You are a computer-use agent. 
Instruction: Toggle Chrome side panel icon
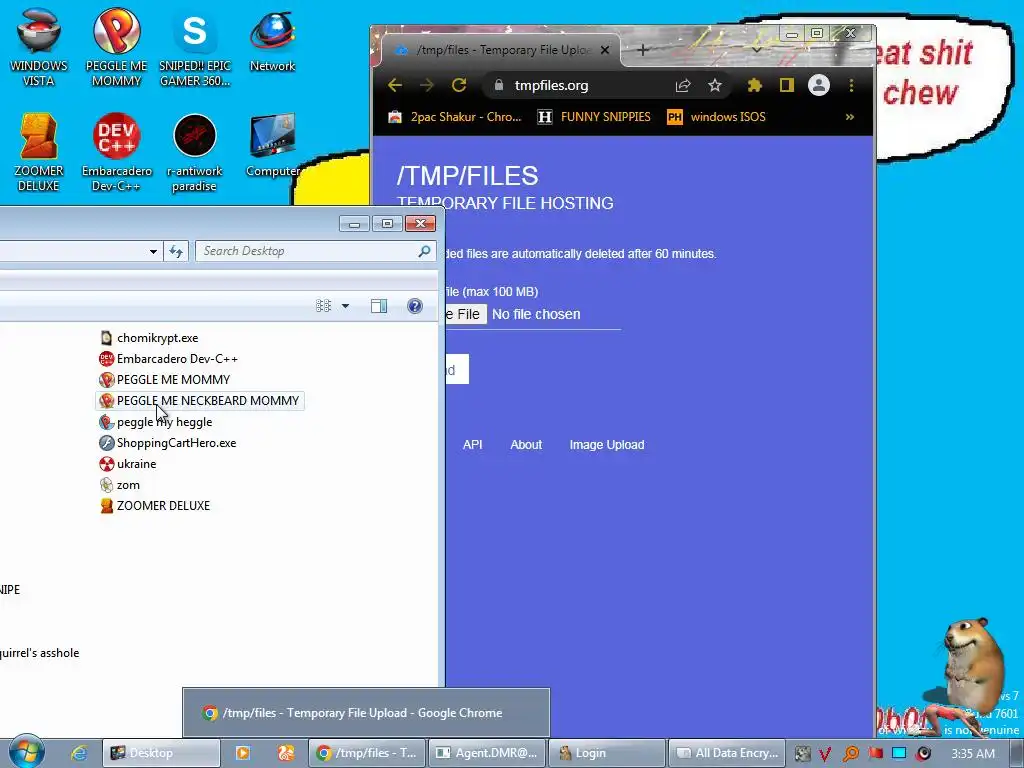[x=787, y=86]
